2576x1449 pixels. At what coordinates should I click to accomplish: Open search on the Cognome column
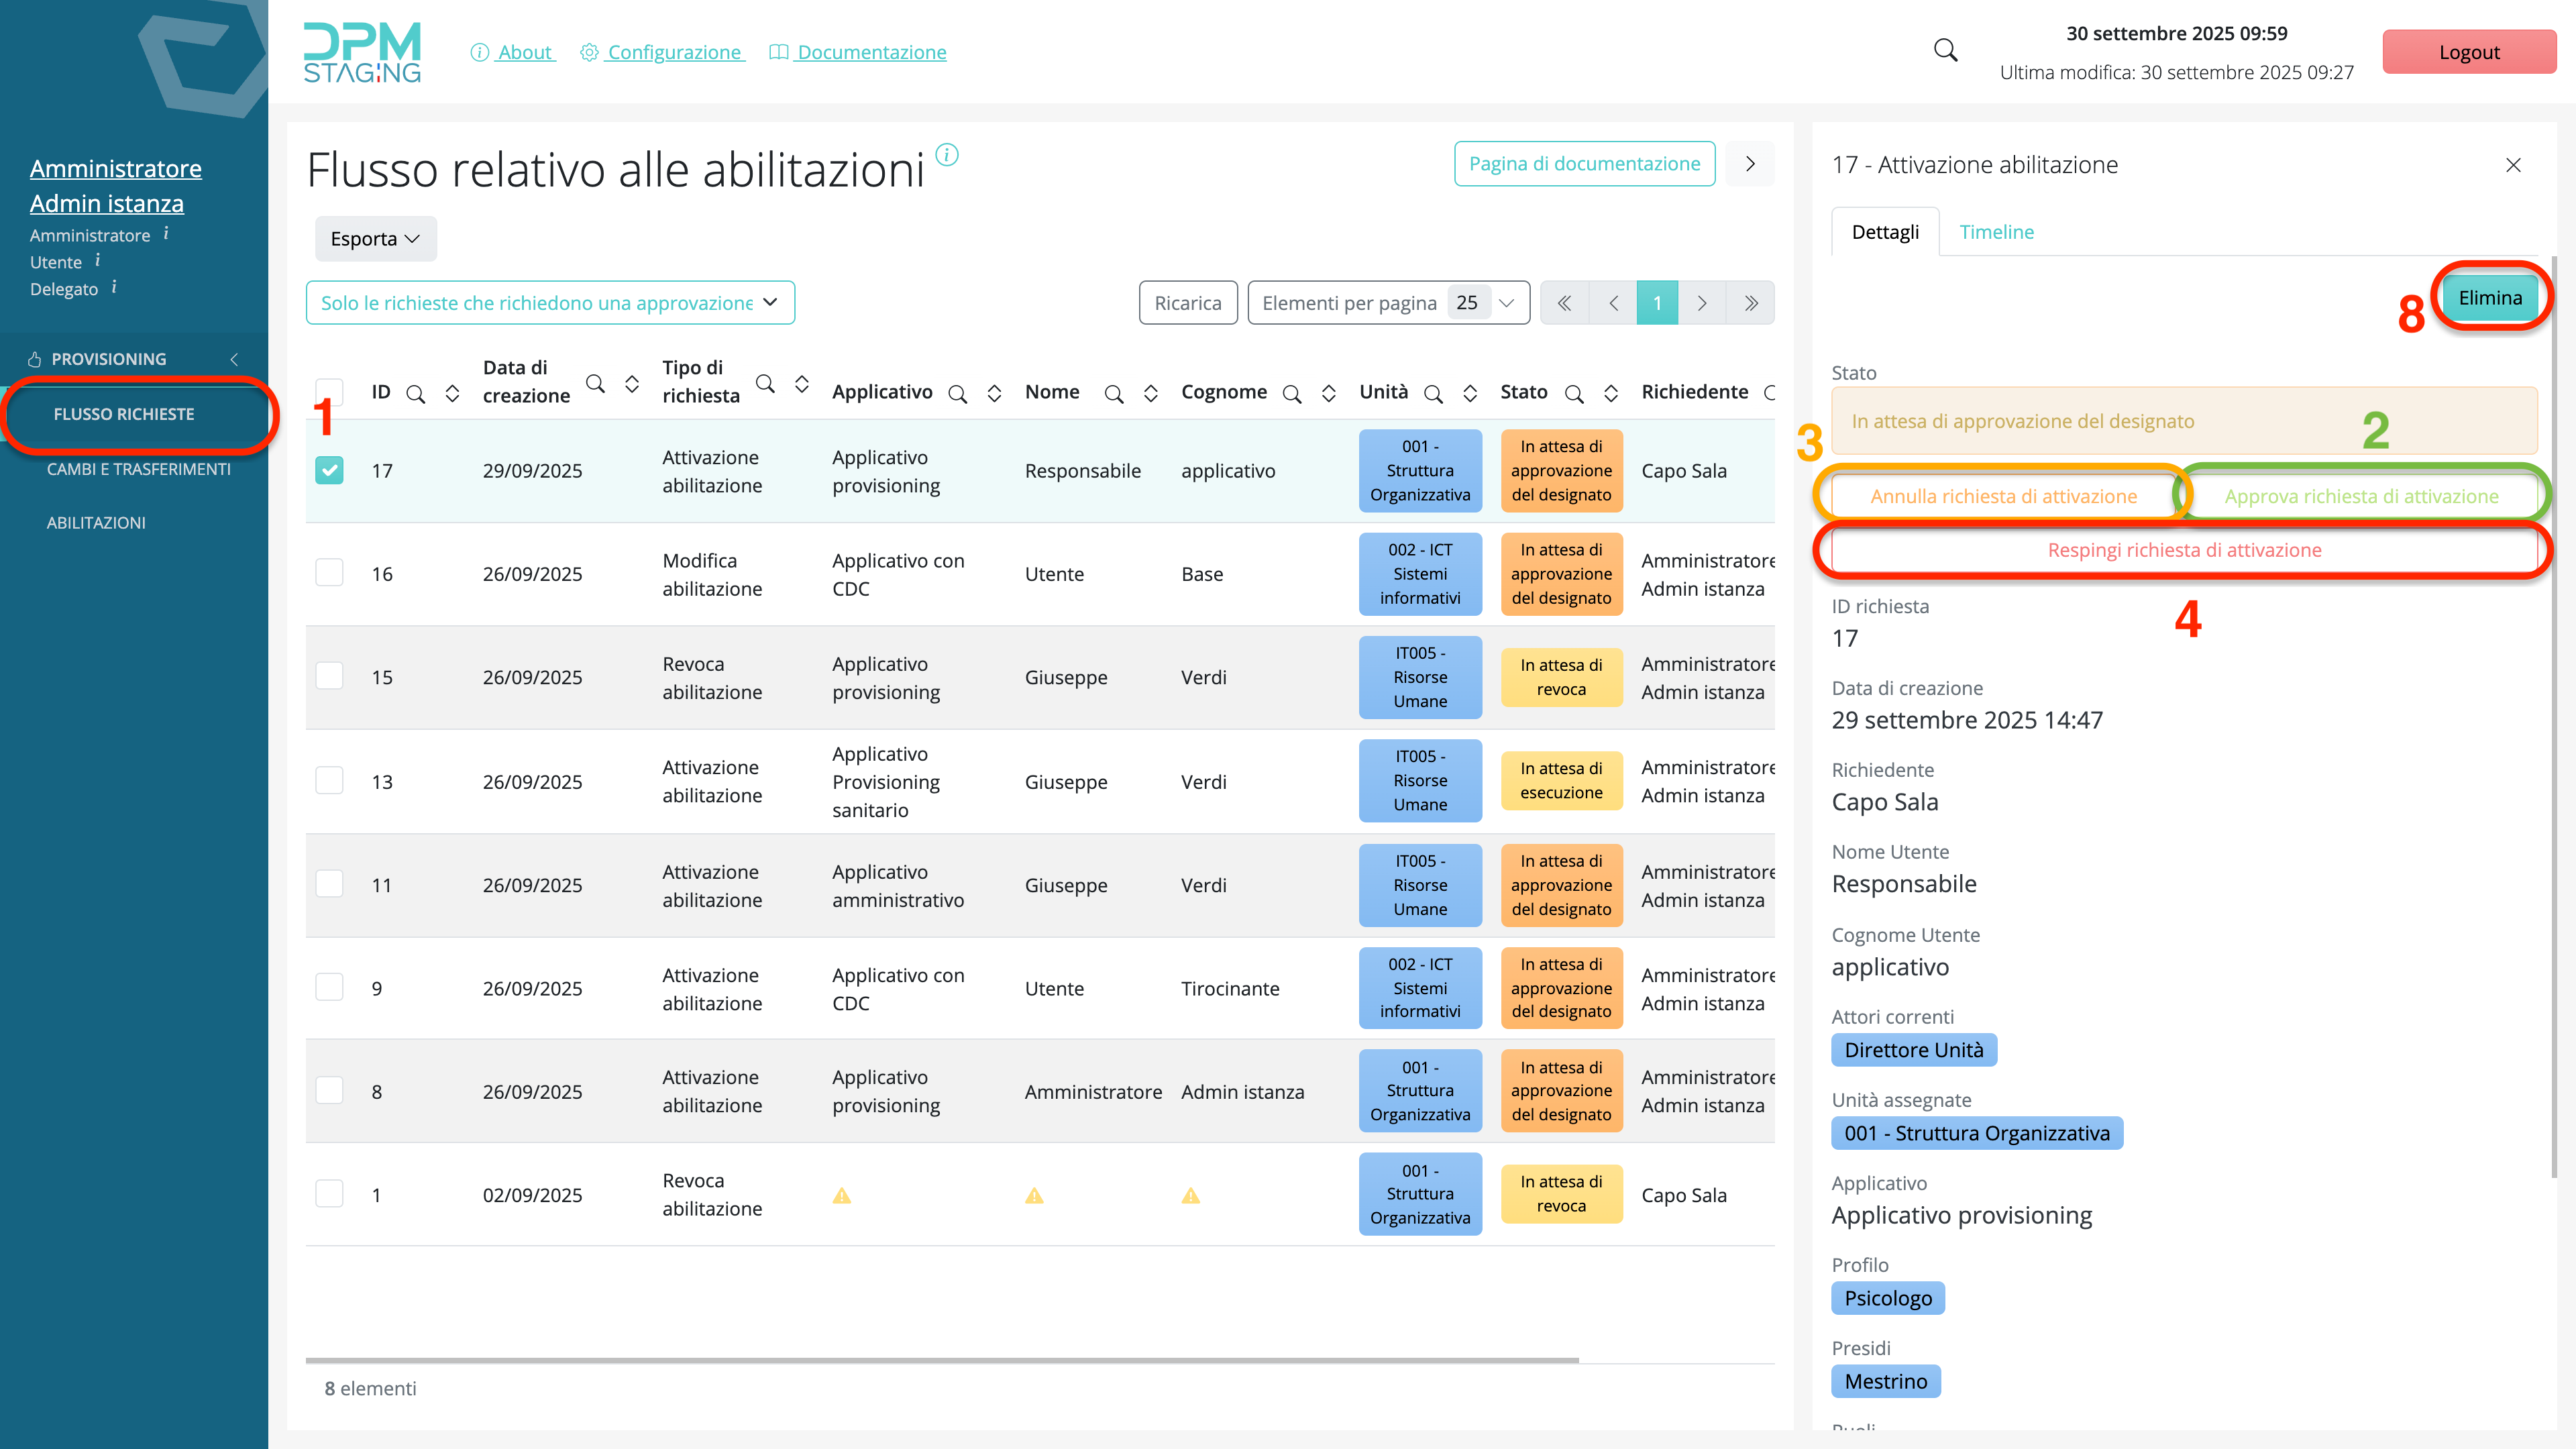[x=1292, y=394]
